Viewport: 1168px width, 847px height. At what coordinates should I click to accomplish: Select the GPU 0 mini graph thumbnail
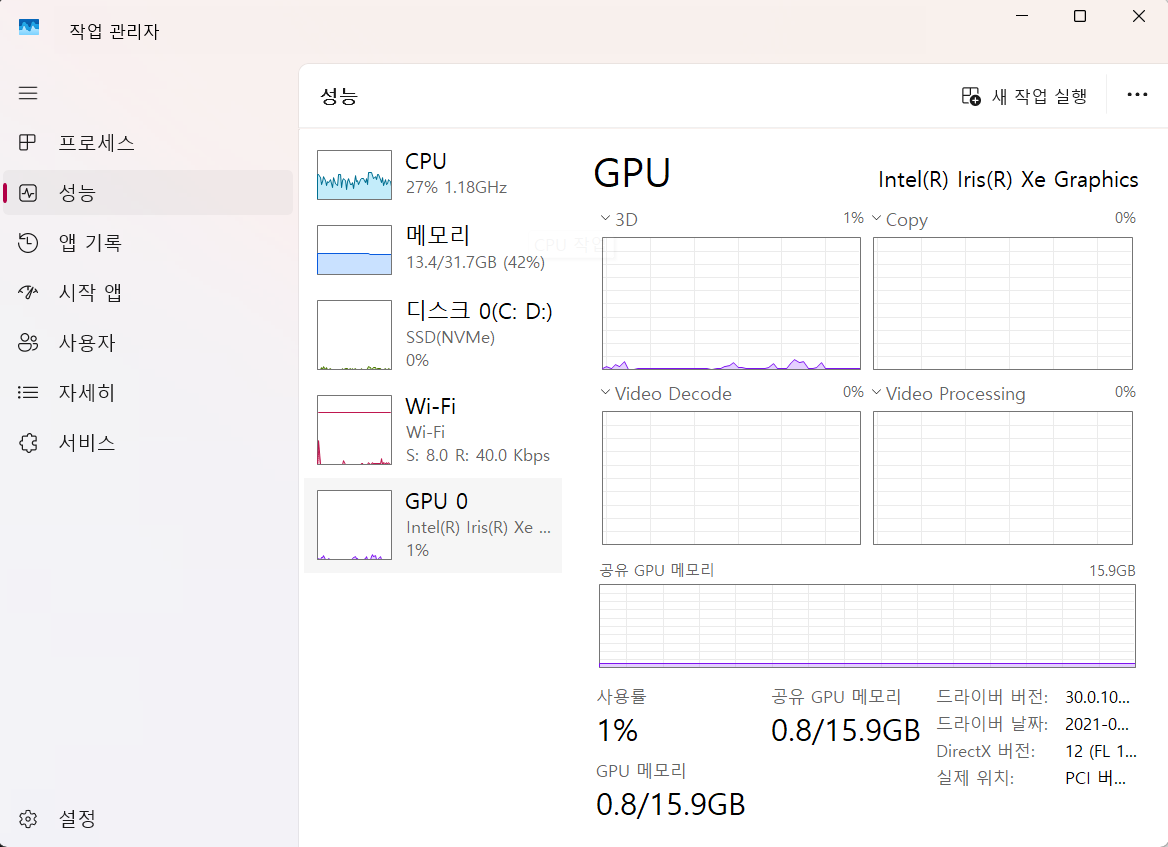pos(355,525)
